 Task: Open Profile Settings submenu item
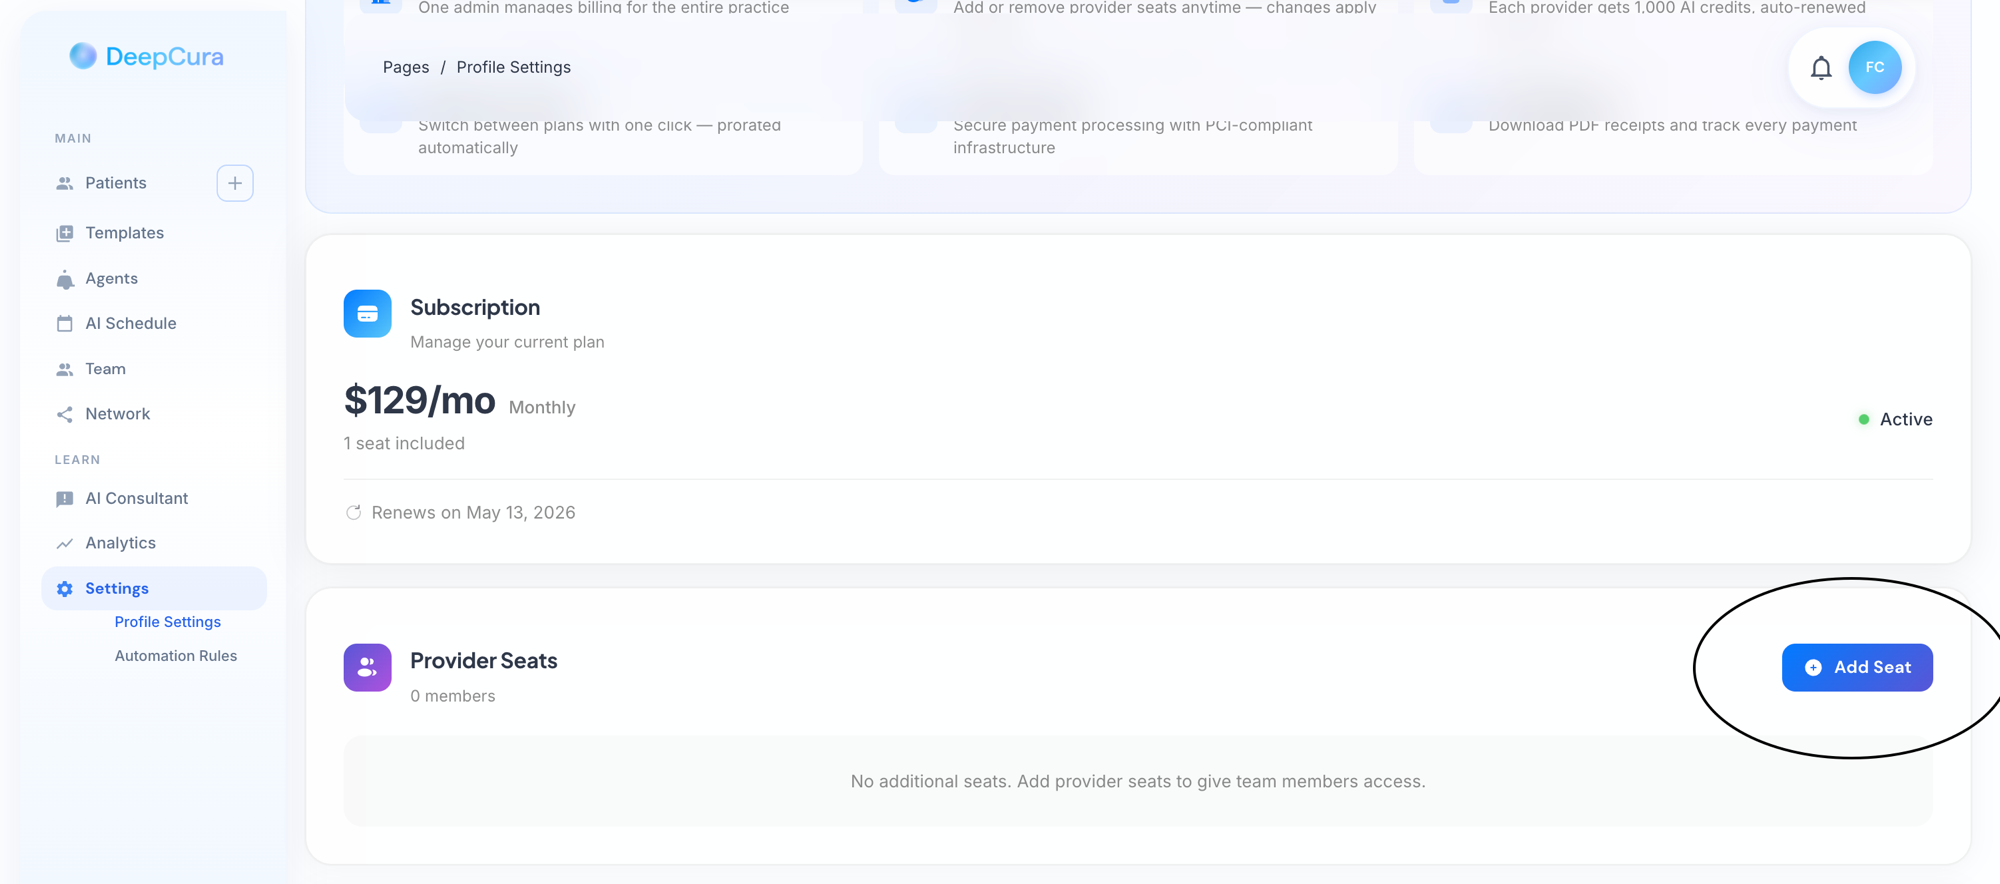(x=168, y=622)
